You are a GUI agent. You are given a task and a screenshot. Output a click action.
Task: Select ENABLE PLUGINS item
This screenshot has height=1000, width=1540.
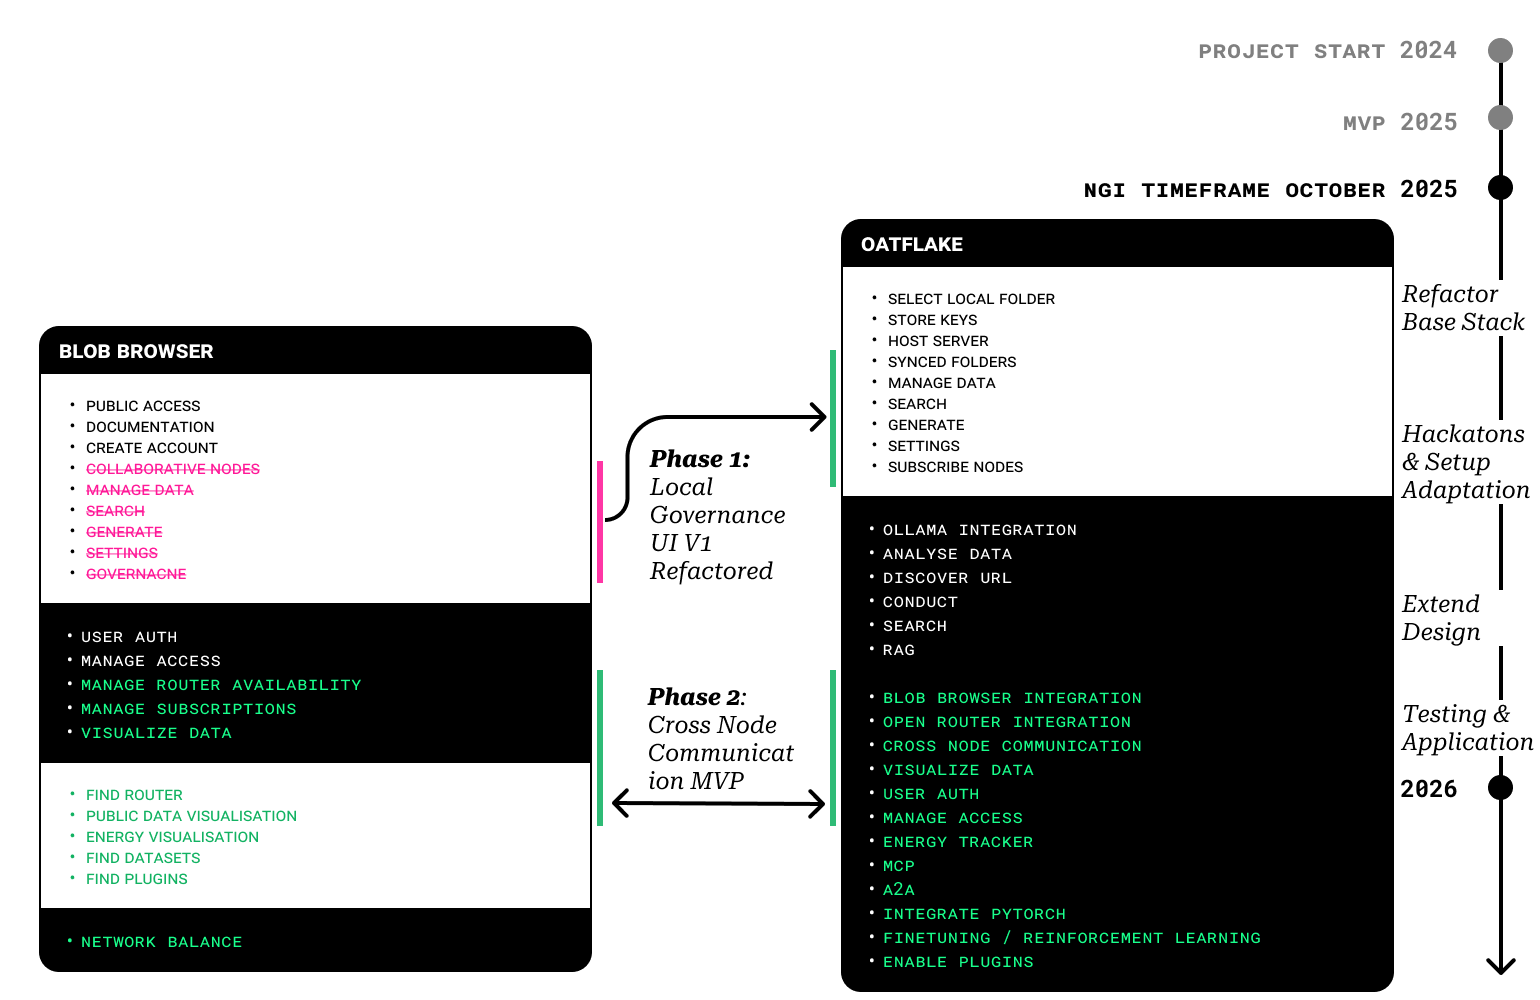point(958,962)
